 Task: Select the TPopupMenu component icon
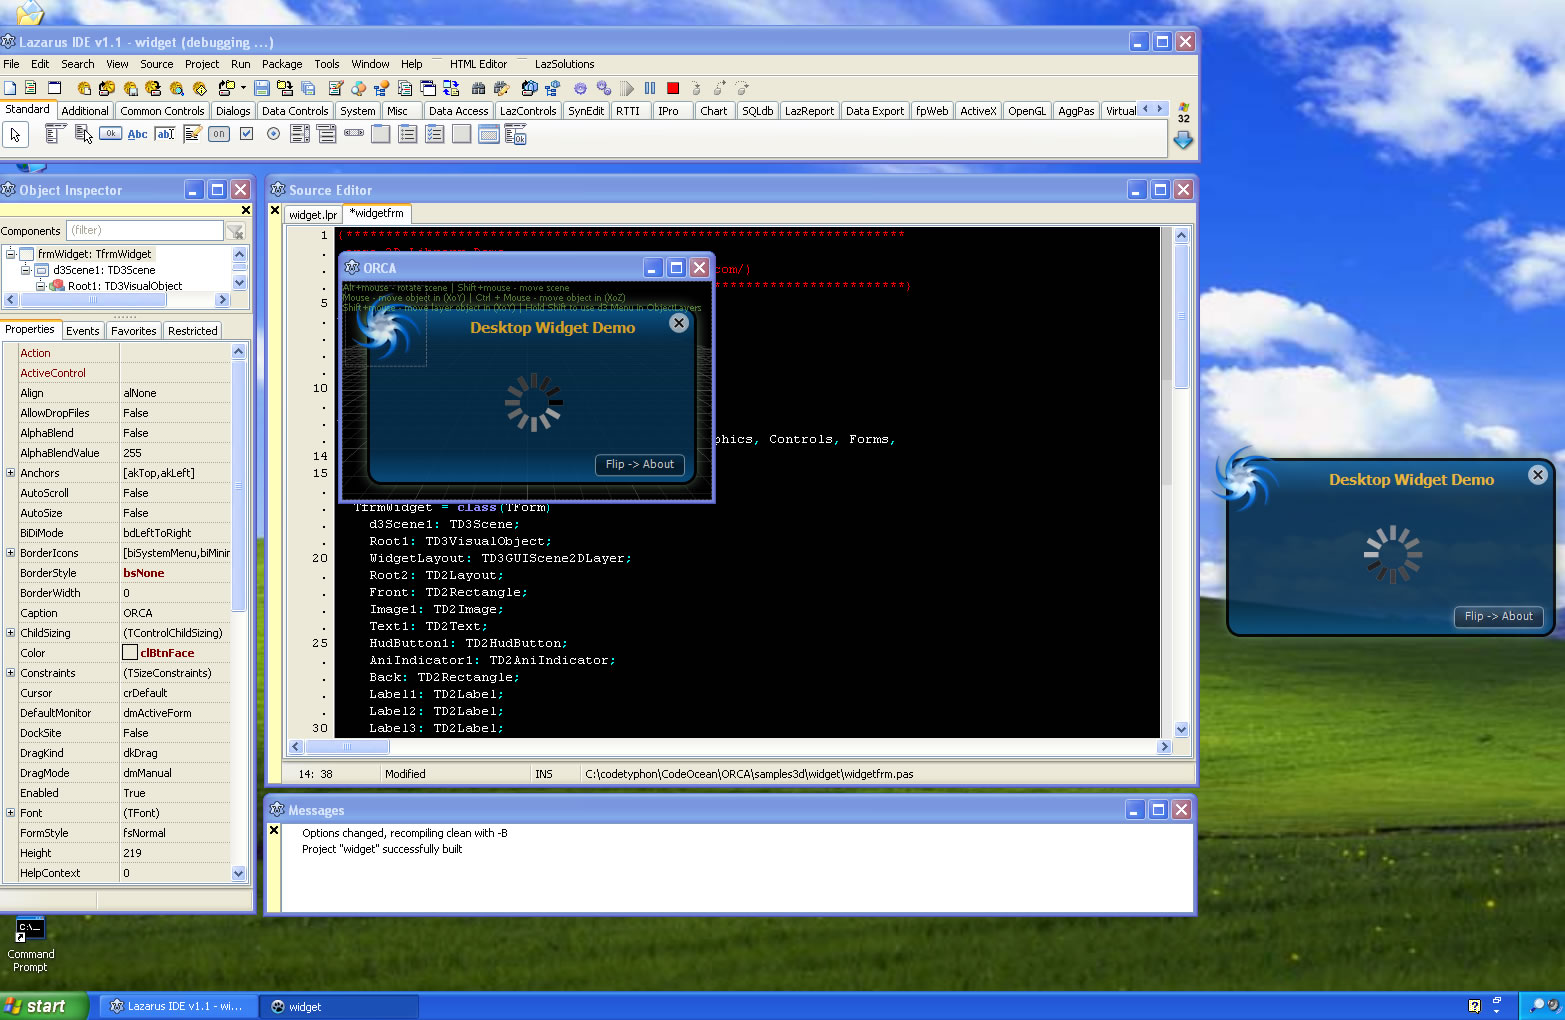[84, 134]
